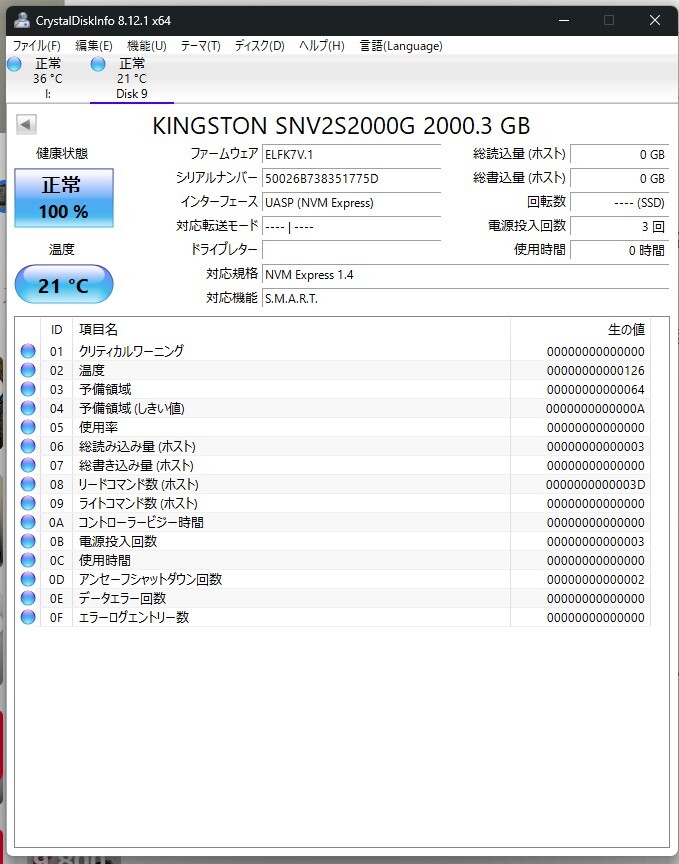Click the serial number field 50026B738351775D
Screen dimensions: 679x864
click(x=352, y=179)
